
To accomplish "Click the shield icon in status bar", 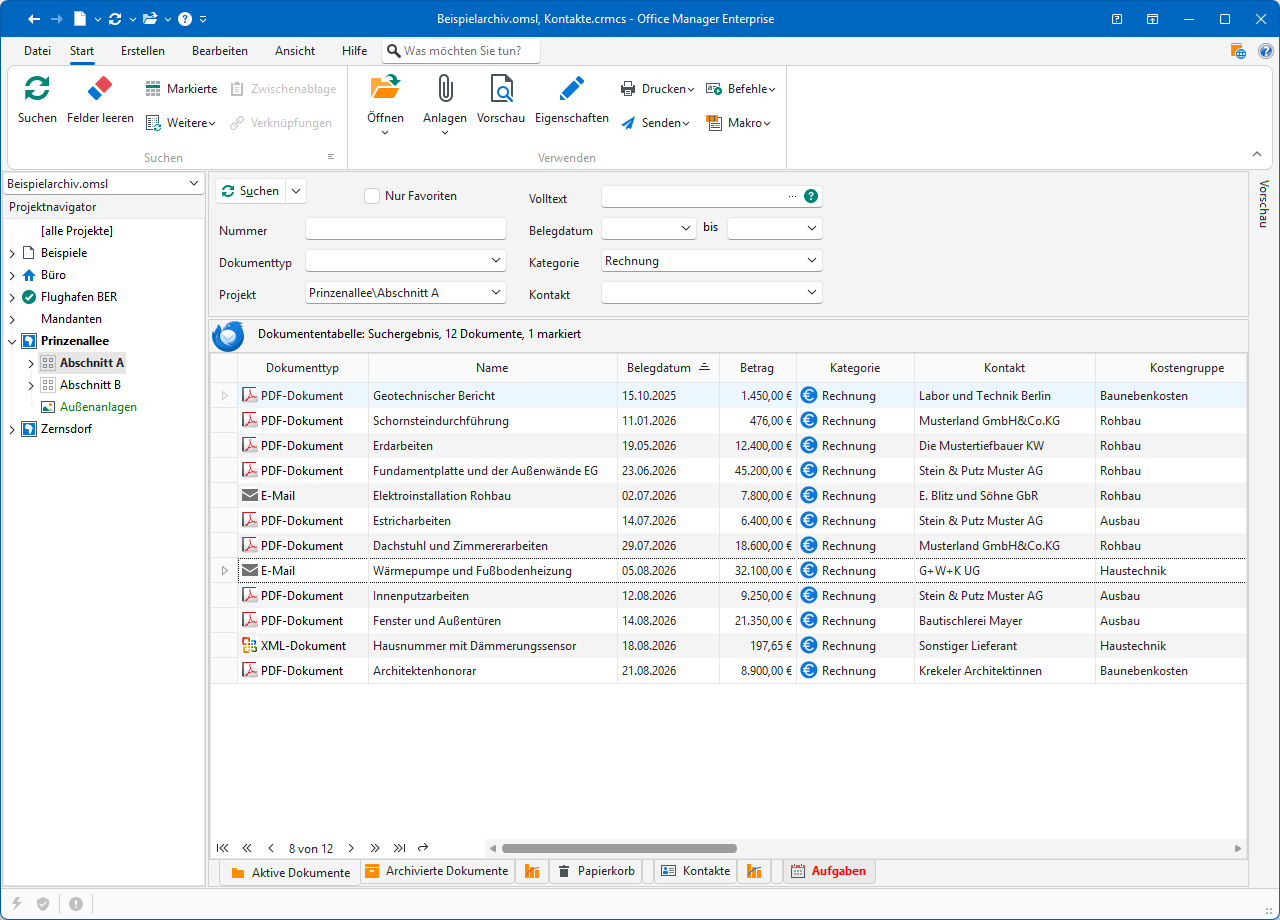I will pyautogui.click(x=43, y=903).
